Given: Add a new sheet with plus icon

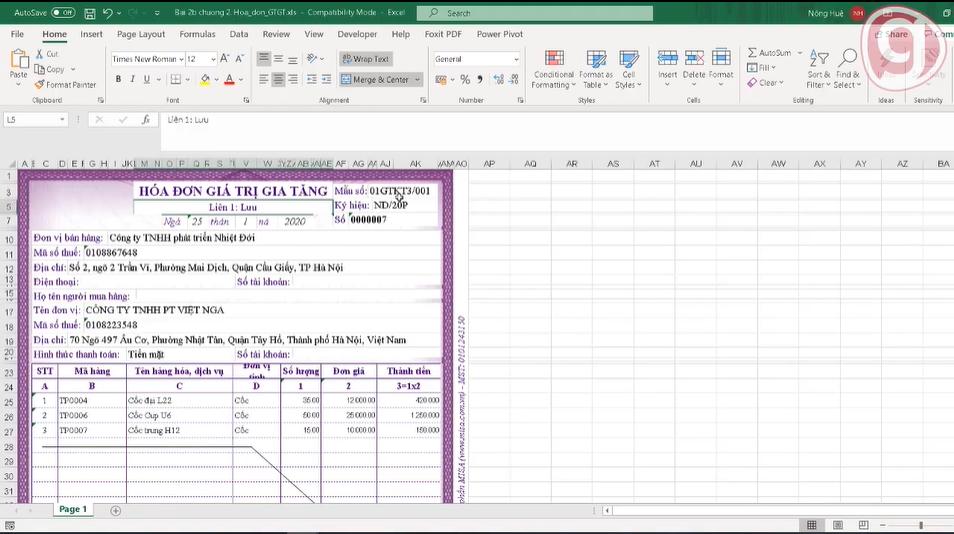Looking at the screenshot, I should (115, 510).
